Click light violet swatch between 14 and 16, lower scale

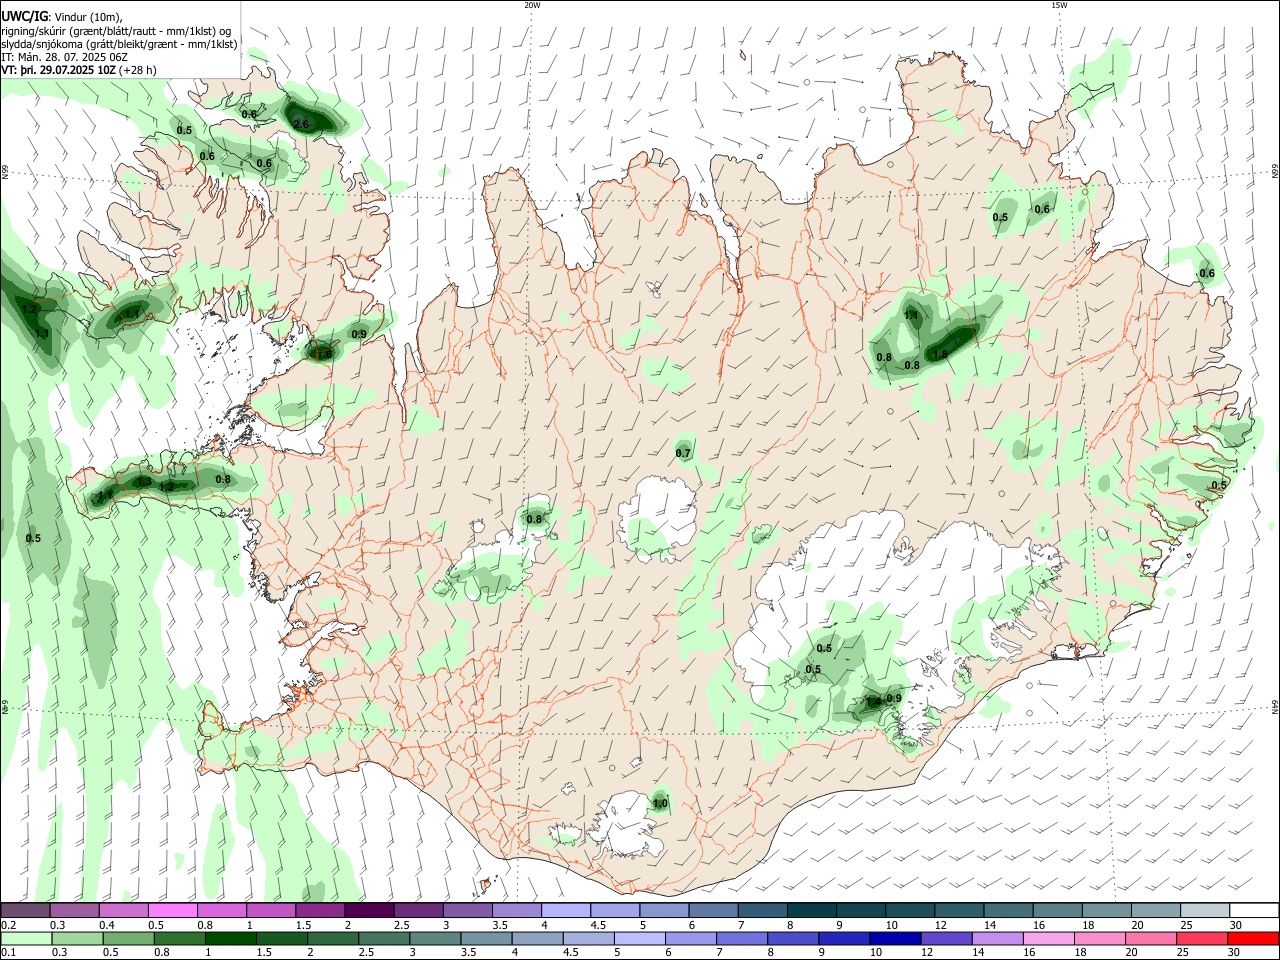[996, 938]
